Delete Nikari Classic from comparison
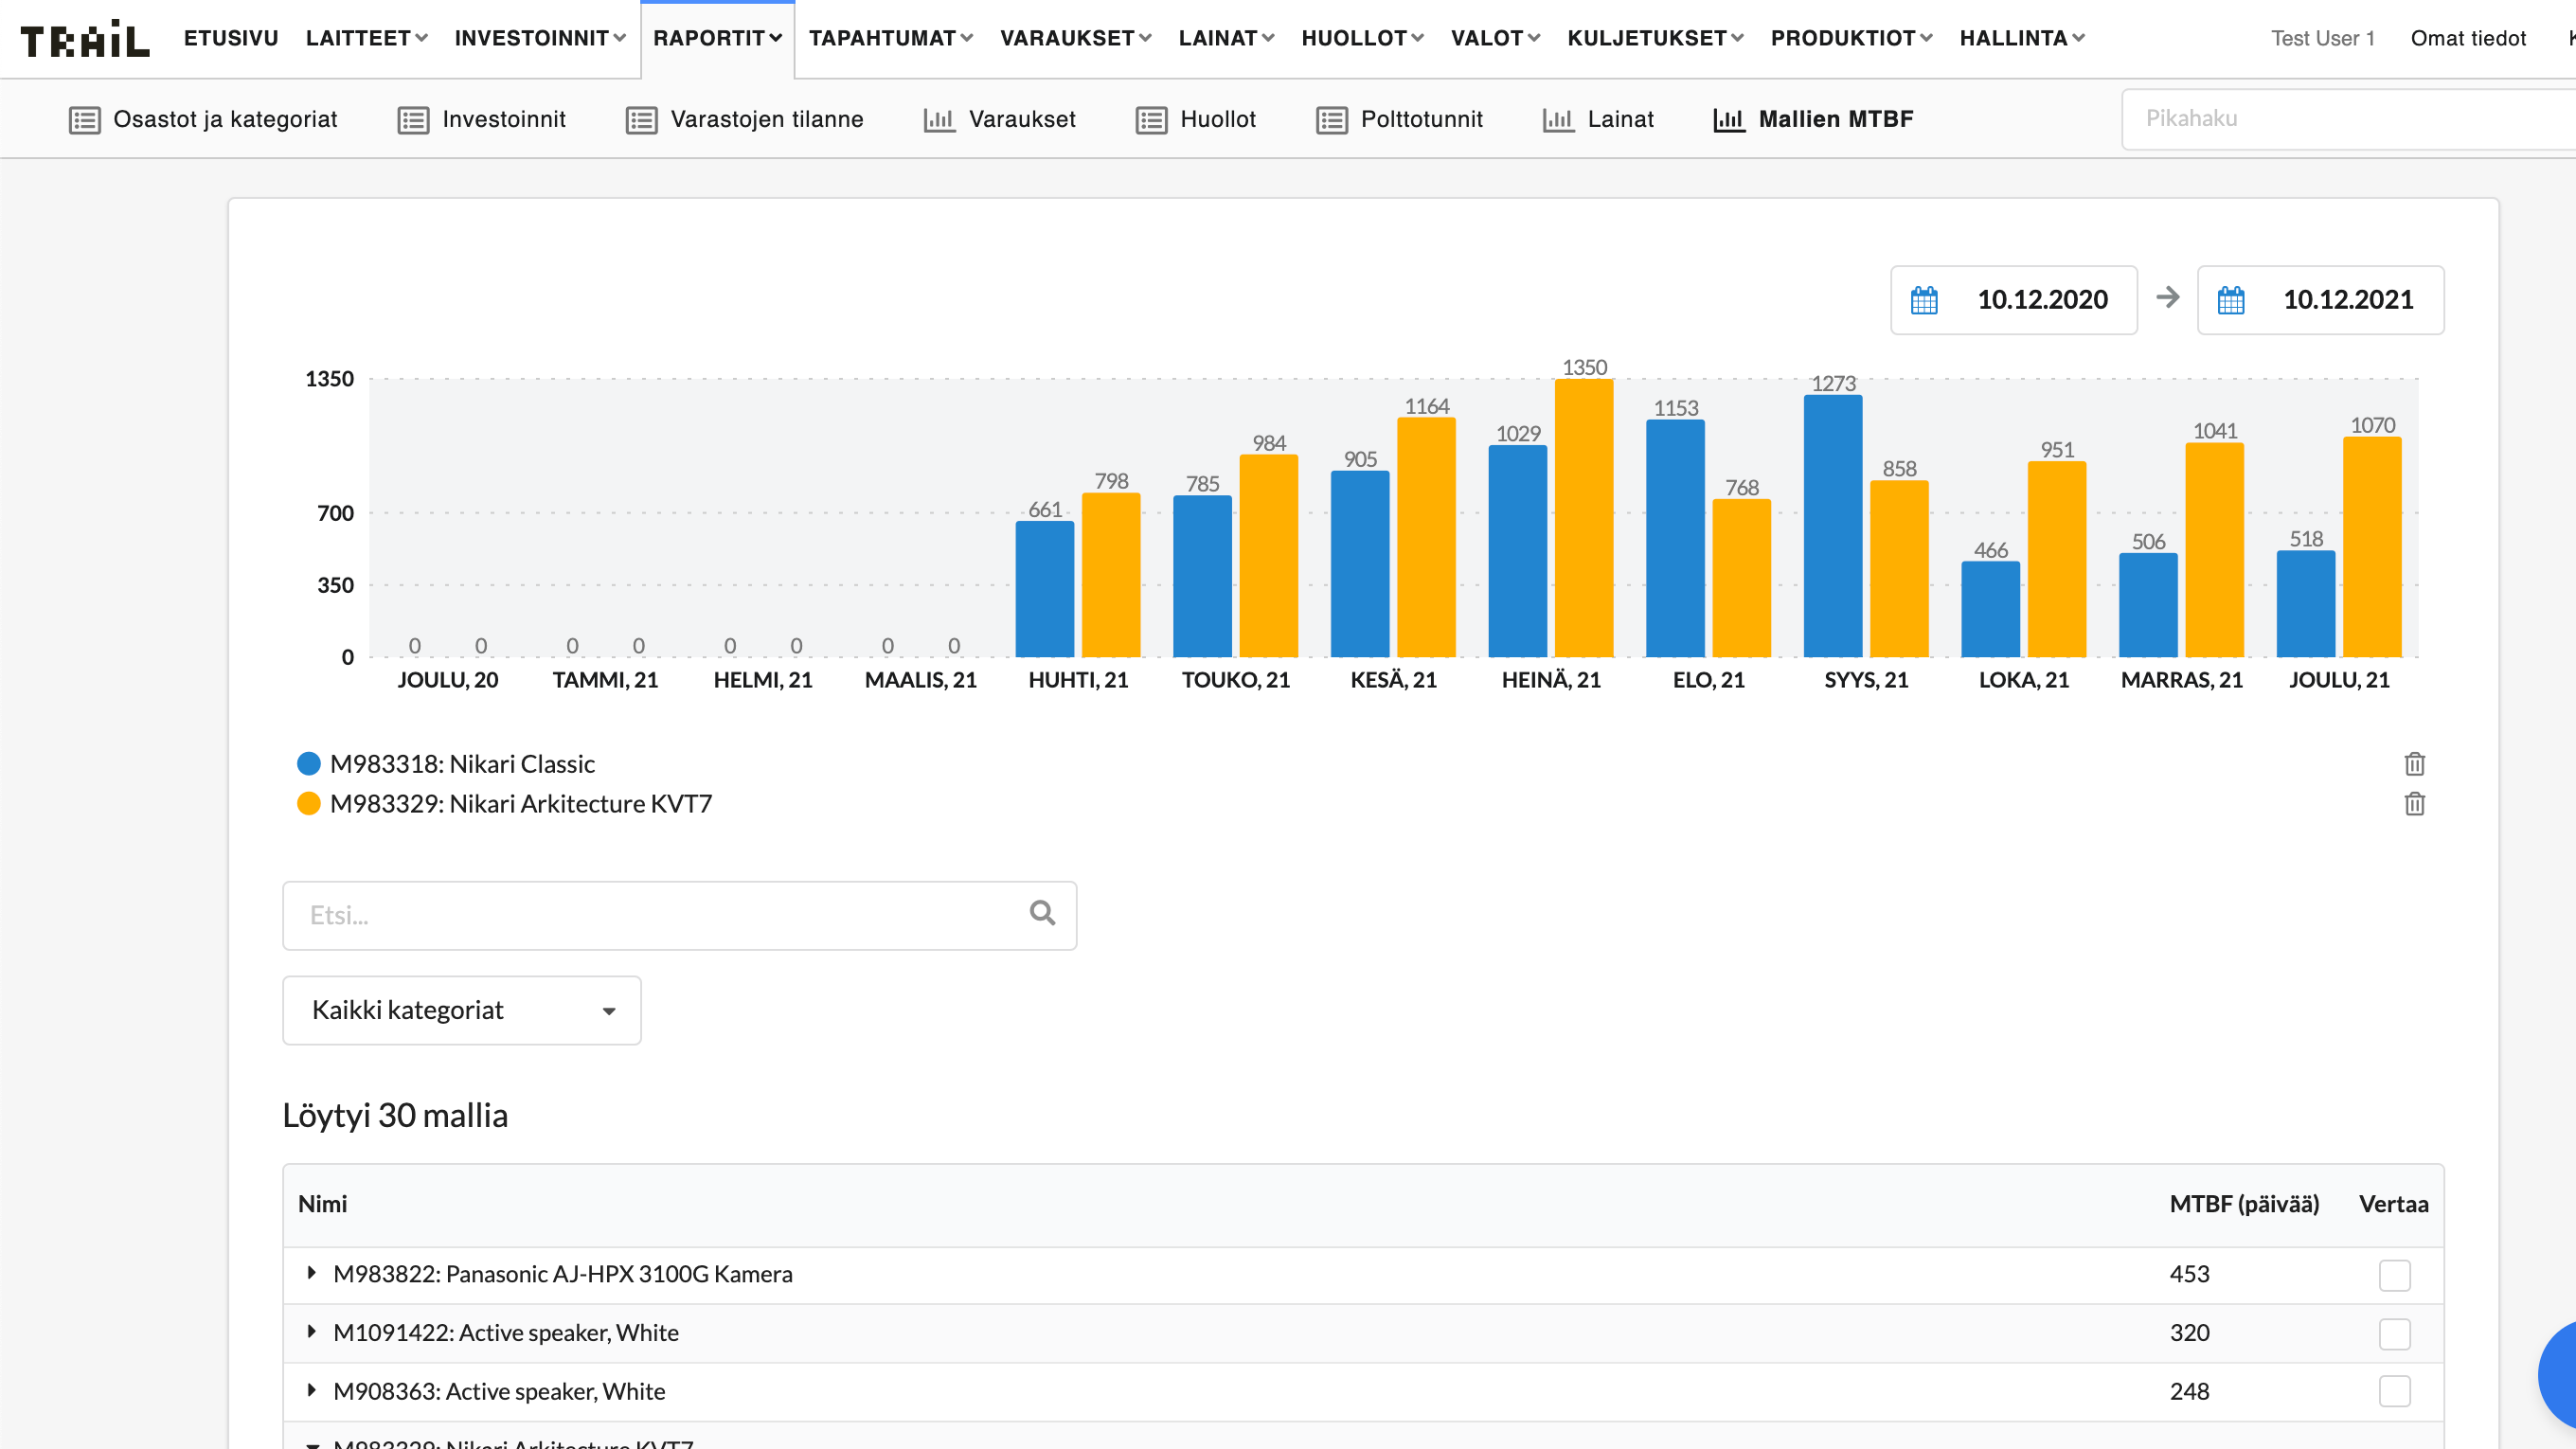 click(x=2414, y=764)
